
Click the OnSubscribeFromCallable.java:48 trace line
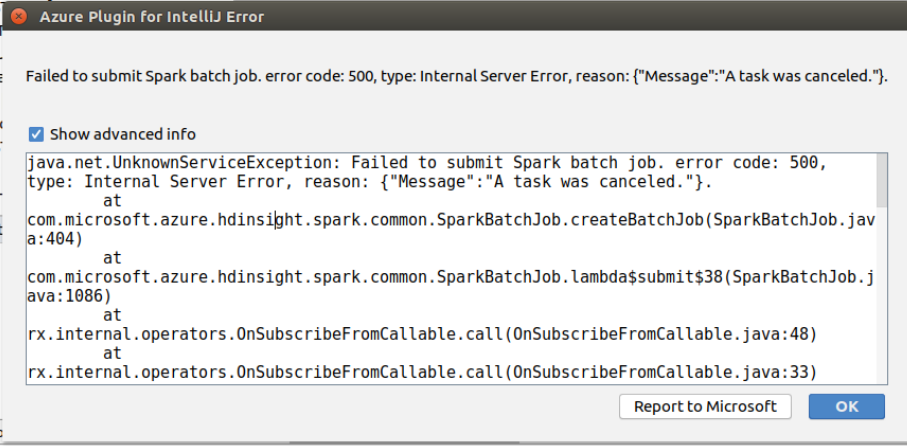422,334
